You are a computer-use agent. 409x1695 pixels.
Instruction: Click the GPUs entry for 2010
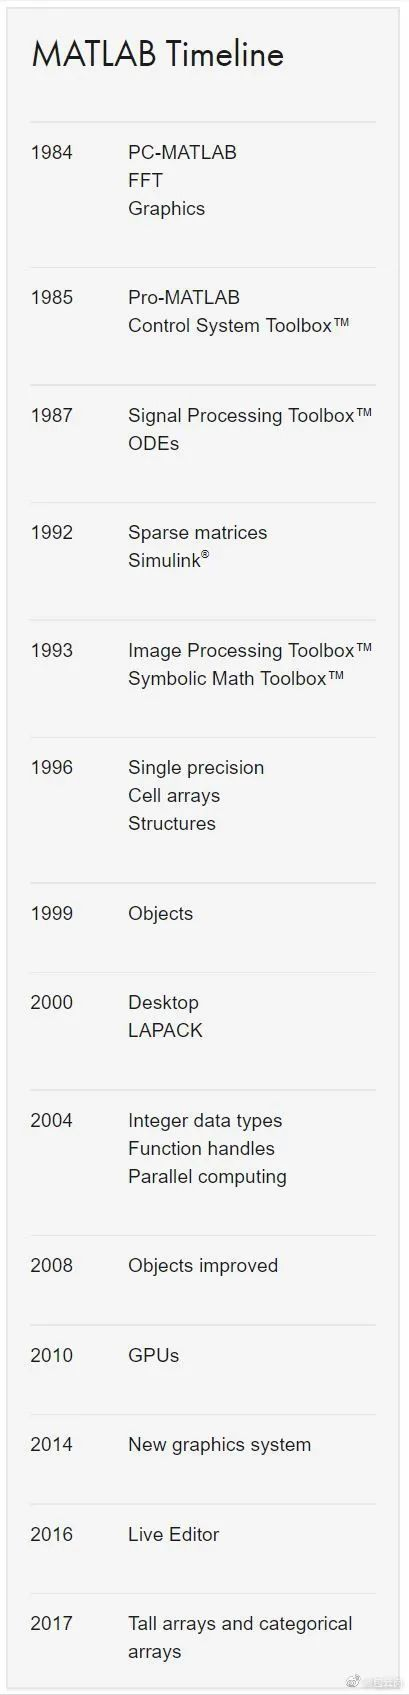tap(154, 1356)
